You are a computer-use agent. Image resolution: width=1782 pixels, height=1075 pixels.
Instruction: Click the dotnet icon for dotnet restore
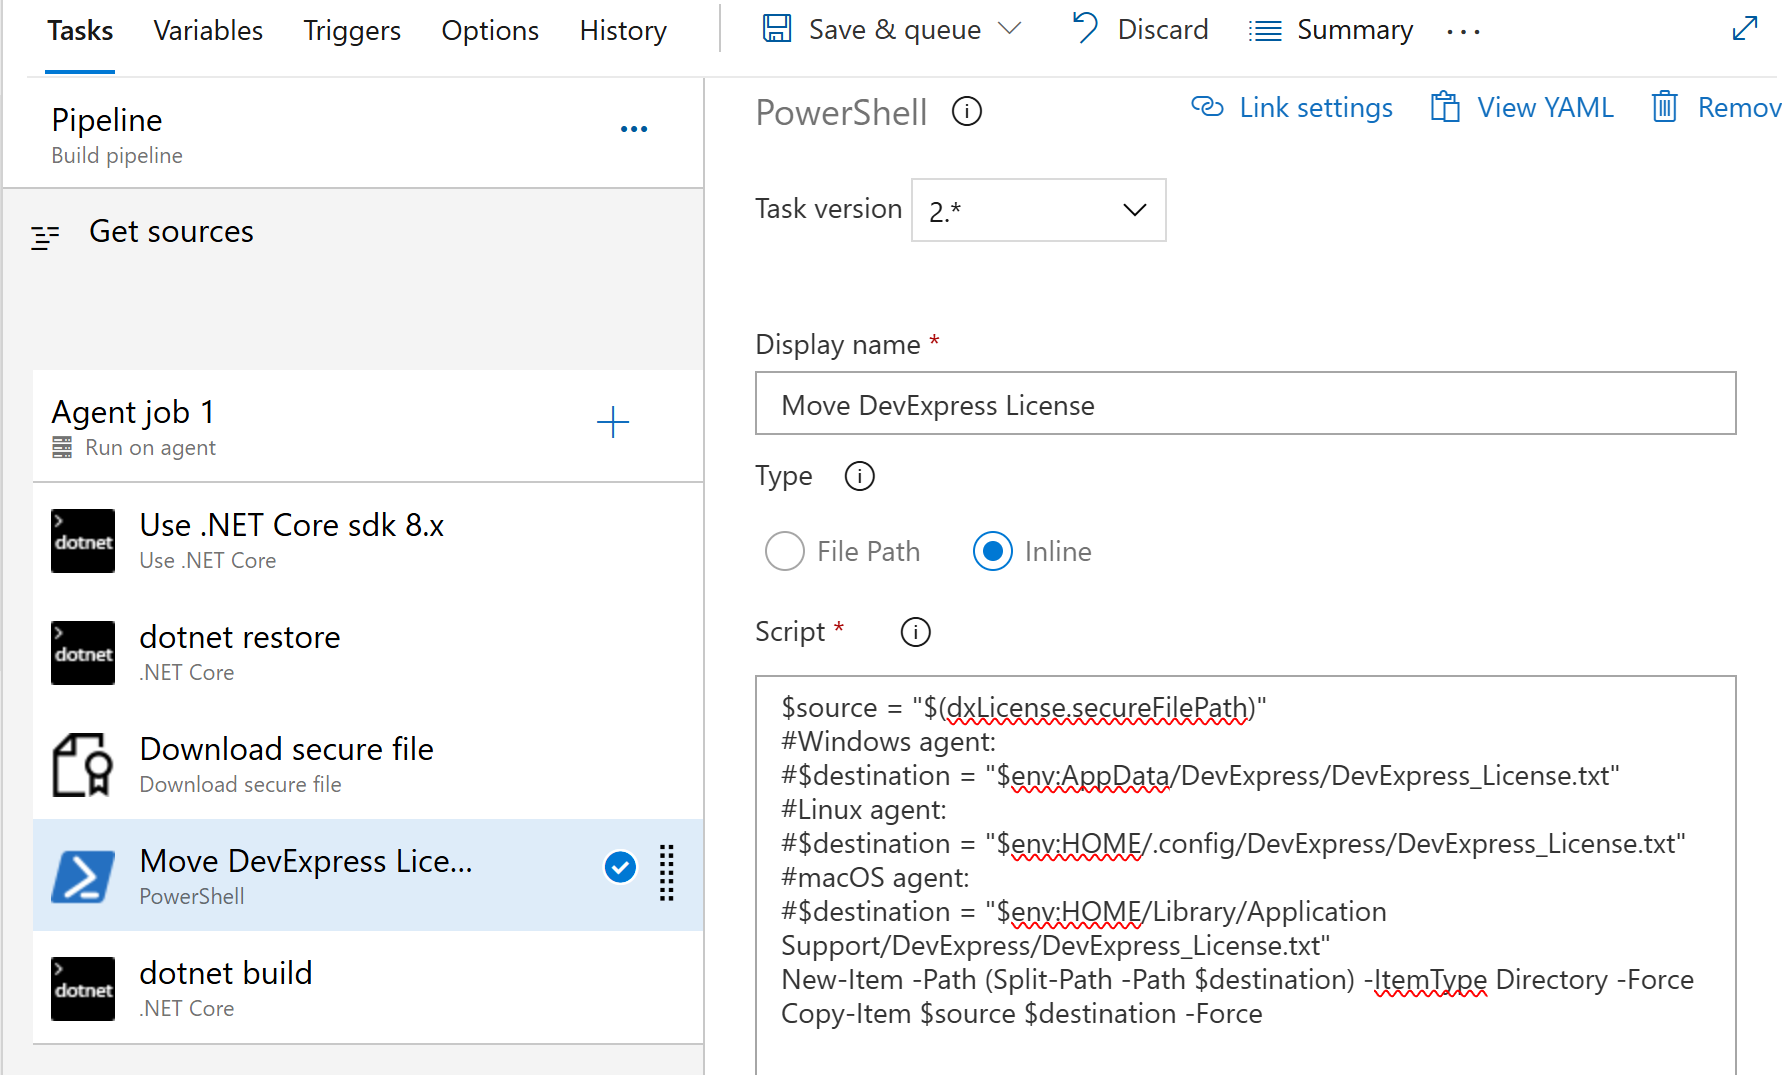coord(83,653)
